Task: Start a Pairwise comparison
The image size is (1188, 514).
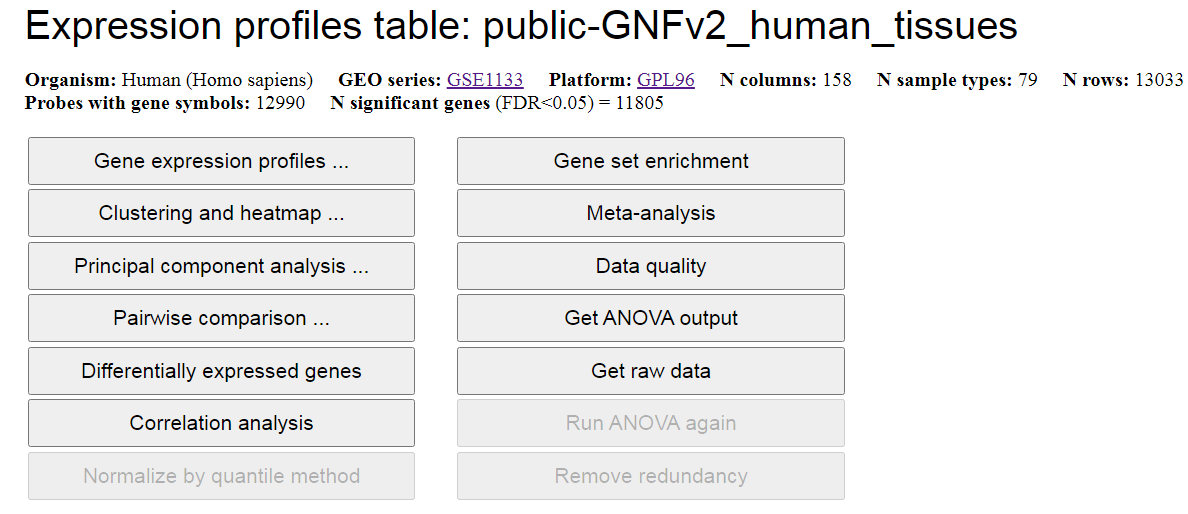Action: (x=221, y=318)
